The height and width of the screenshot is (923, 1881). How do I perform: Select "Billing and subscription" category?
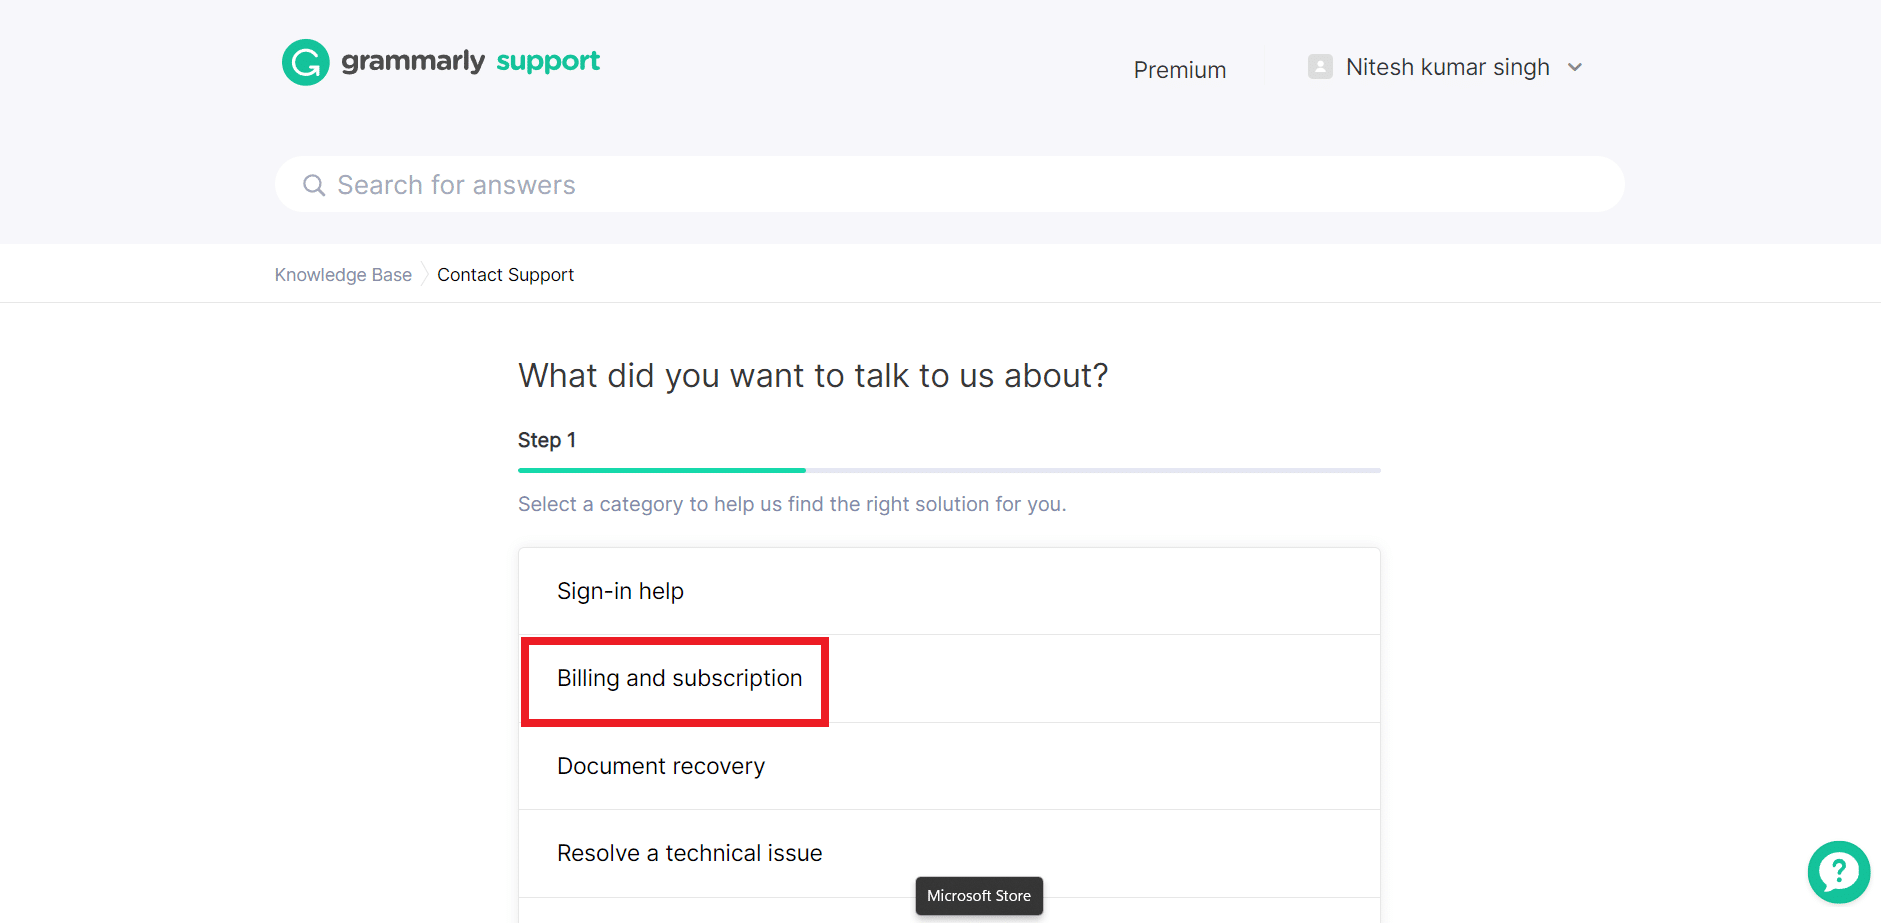[x=679, y=679]
